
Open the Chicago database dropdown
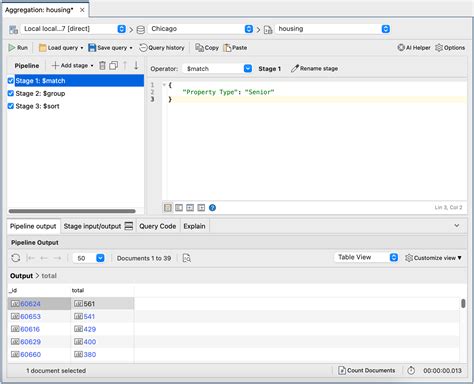coord(201,29)
